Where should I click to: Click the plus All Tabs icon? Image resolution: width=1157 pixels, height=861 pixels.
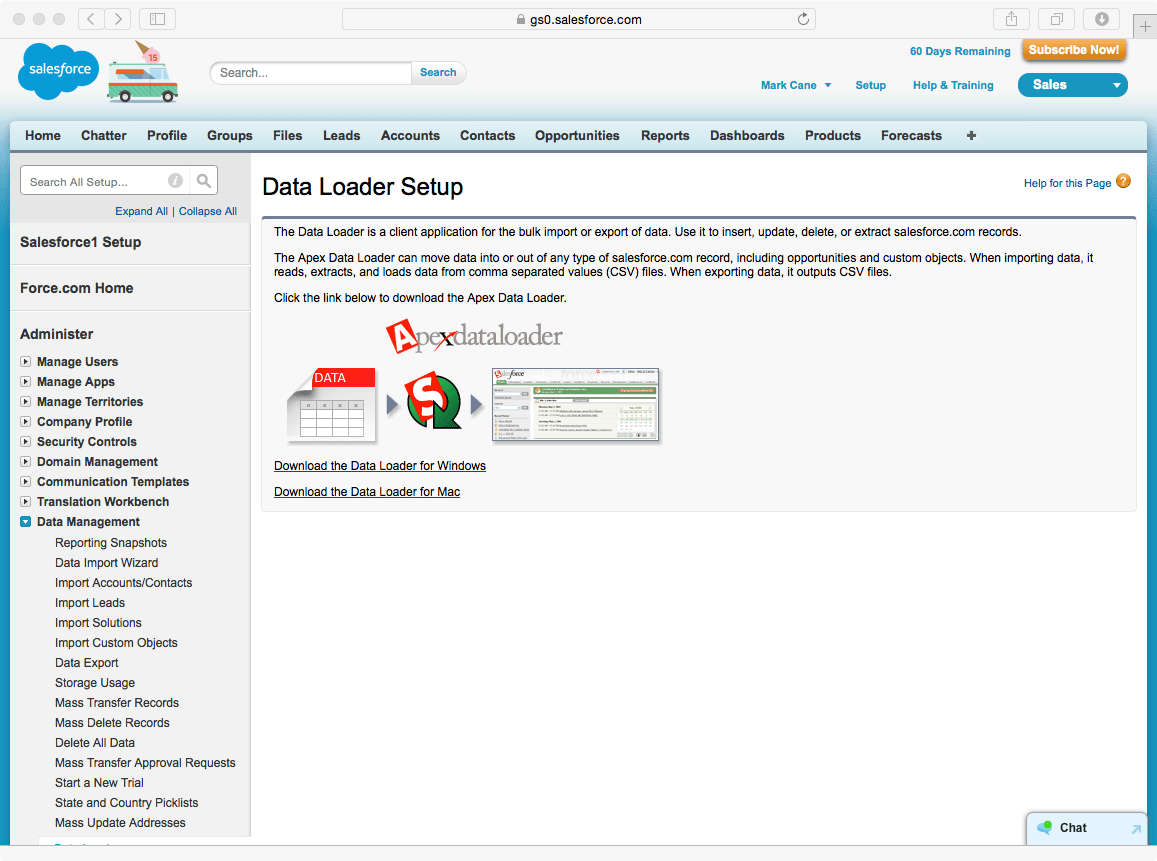click(971, 136)
